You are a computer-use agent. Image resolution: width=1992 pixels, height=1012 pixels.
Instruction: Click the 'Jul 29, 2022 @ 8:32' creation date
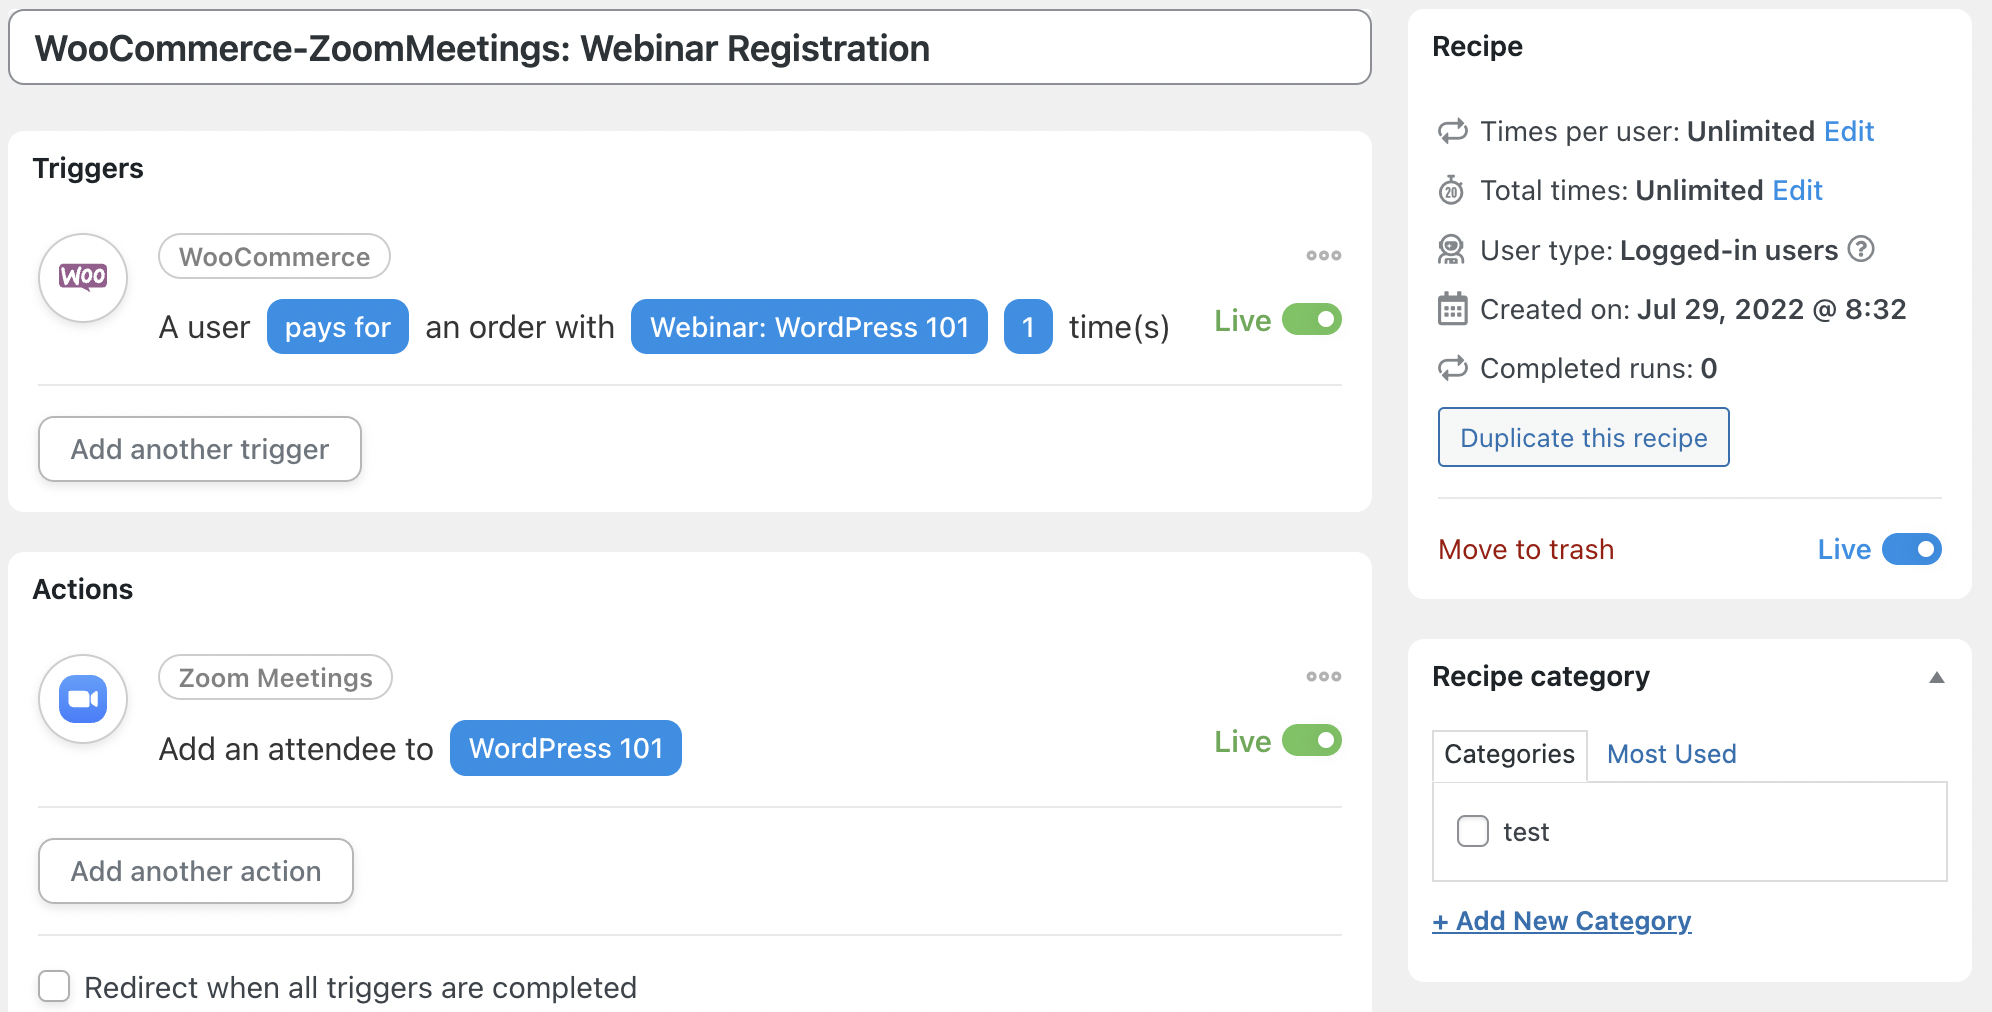(1771, 309)
